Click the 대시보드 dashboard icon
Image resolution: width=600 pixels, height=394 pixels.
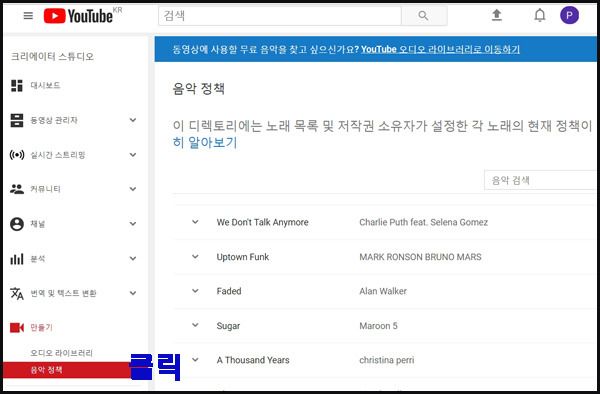coord(16,86)
